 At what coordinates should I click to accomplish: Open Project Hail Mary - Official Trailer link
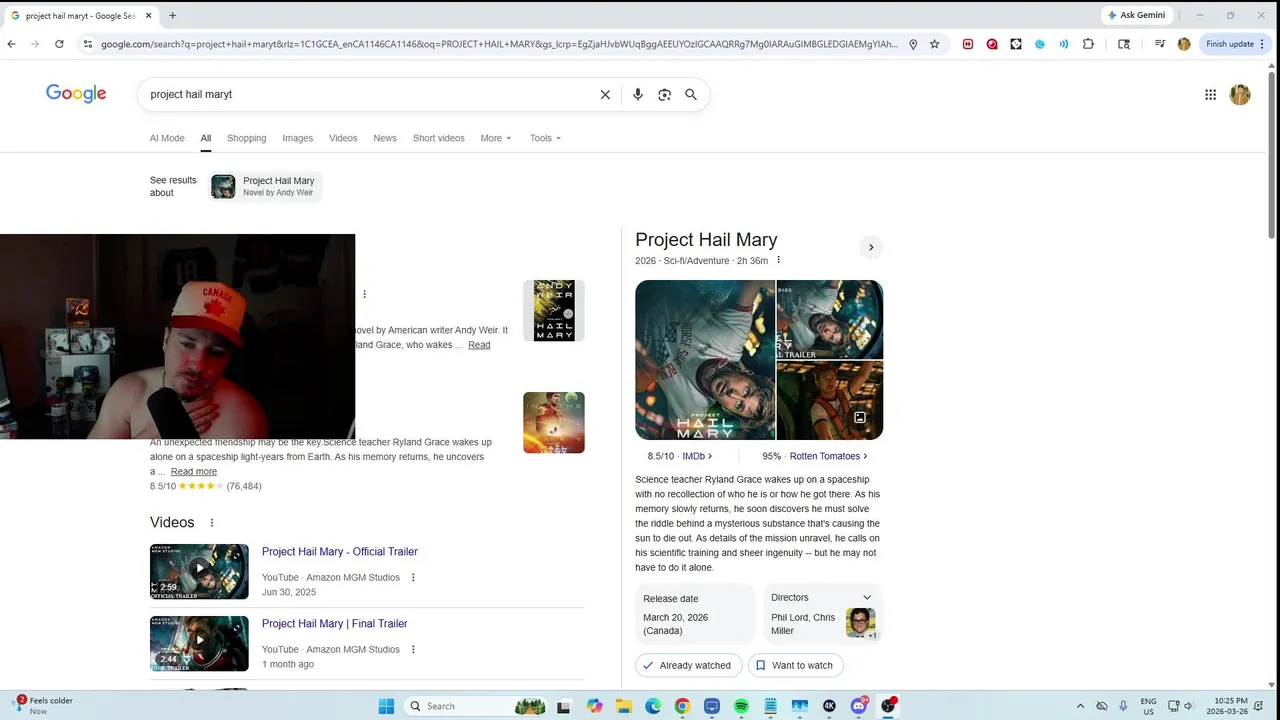(340, 552)
